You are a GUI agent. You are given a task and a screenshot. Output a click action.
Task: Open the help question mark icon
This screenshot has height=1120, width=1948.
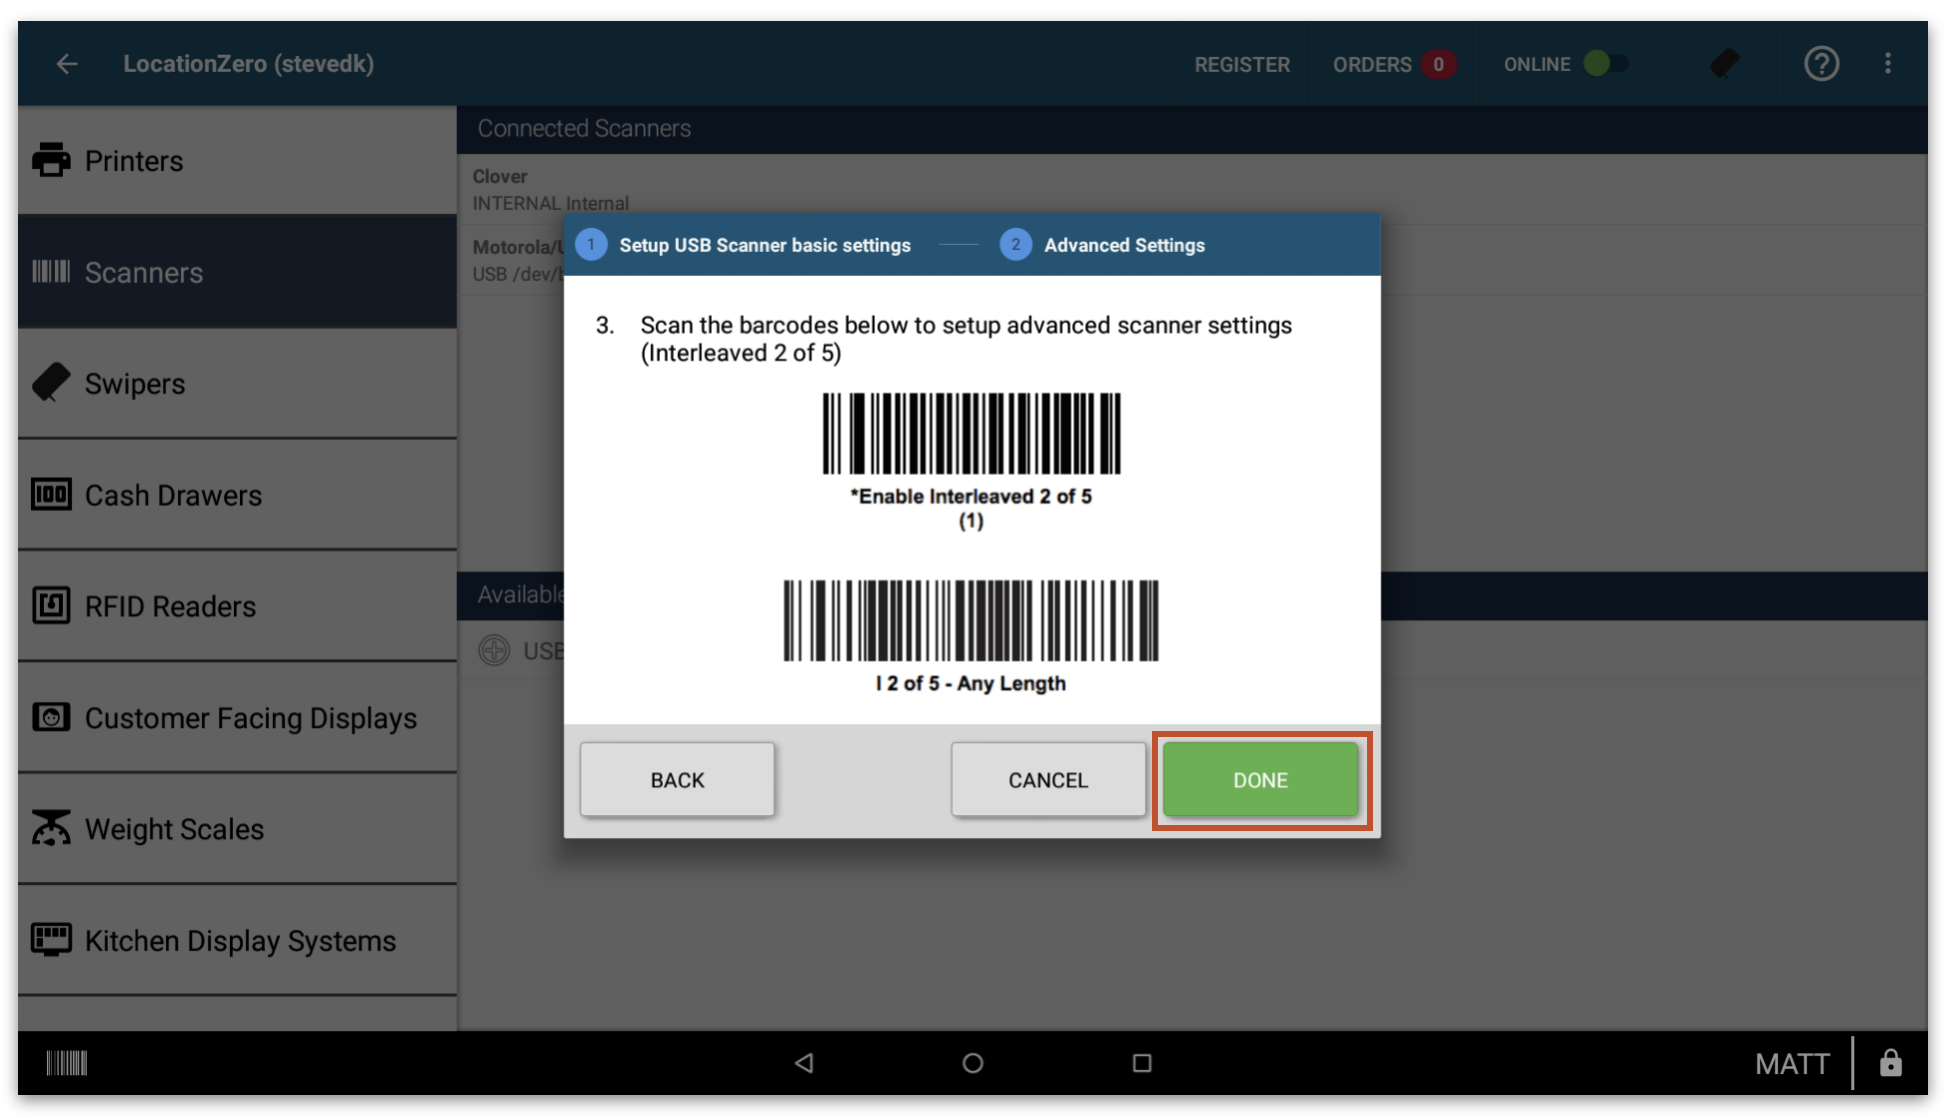[x=1821, y=64]
